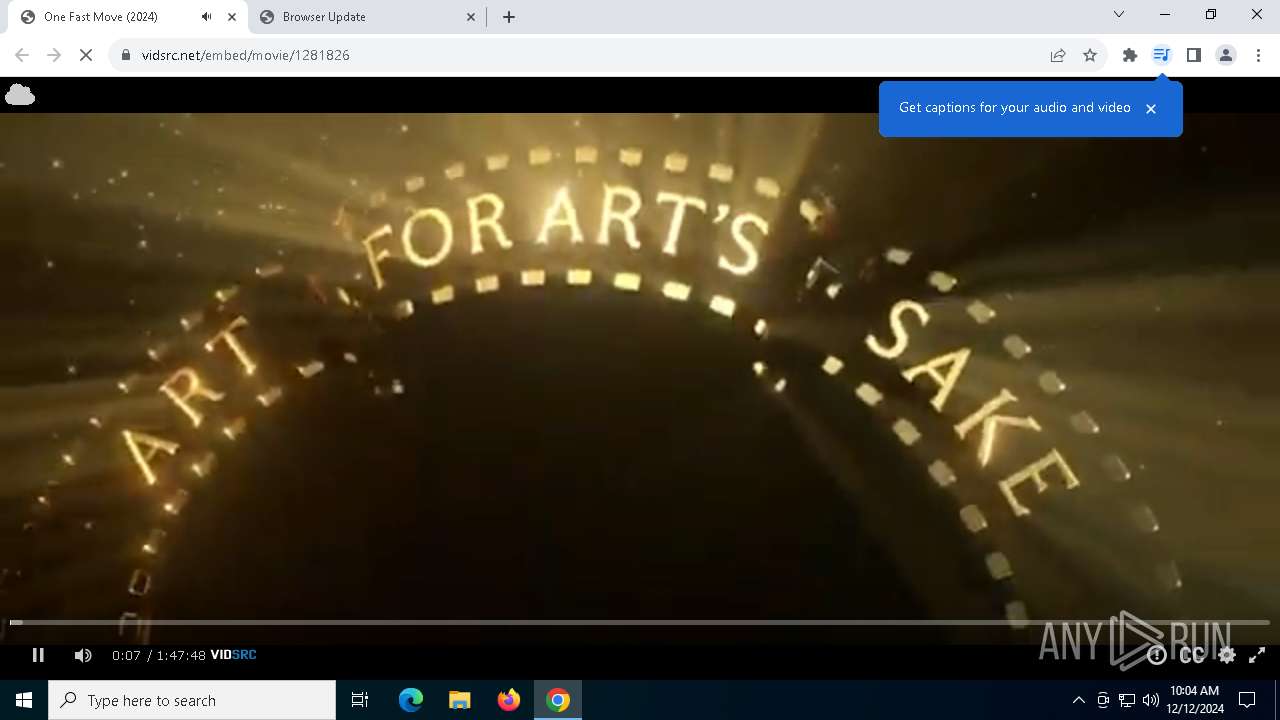Image resolution: width=1280 pixels, height=720 pixels.
Task: Click the cloud icon in player corner
Action: point(20,95)
